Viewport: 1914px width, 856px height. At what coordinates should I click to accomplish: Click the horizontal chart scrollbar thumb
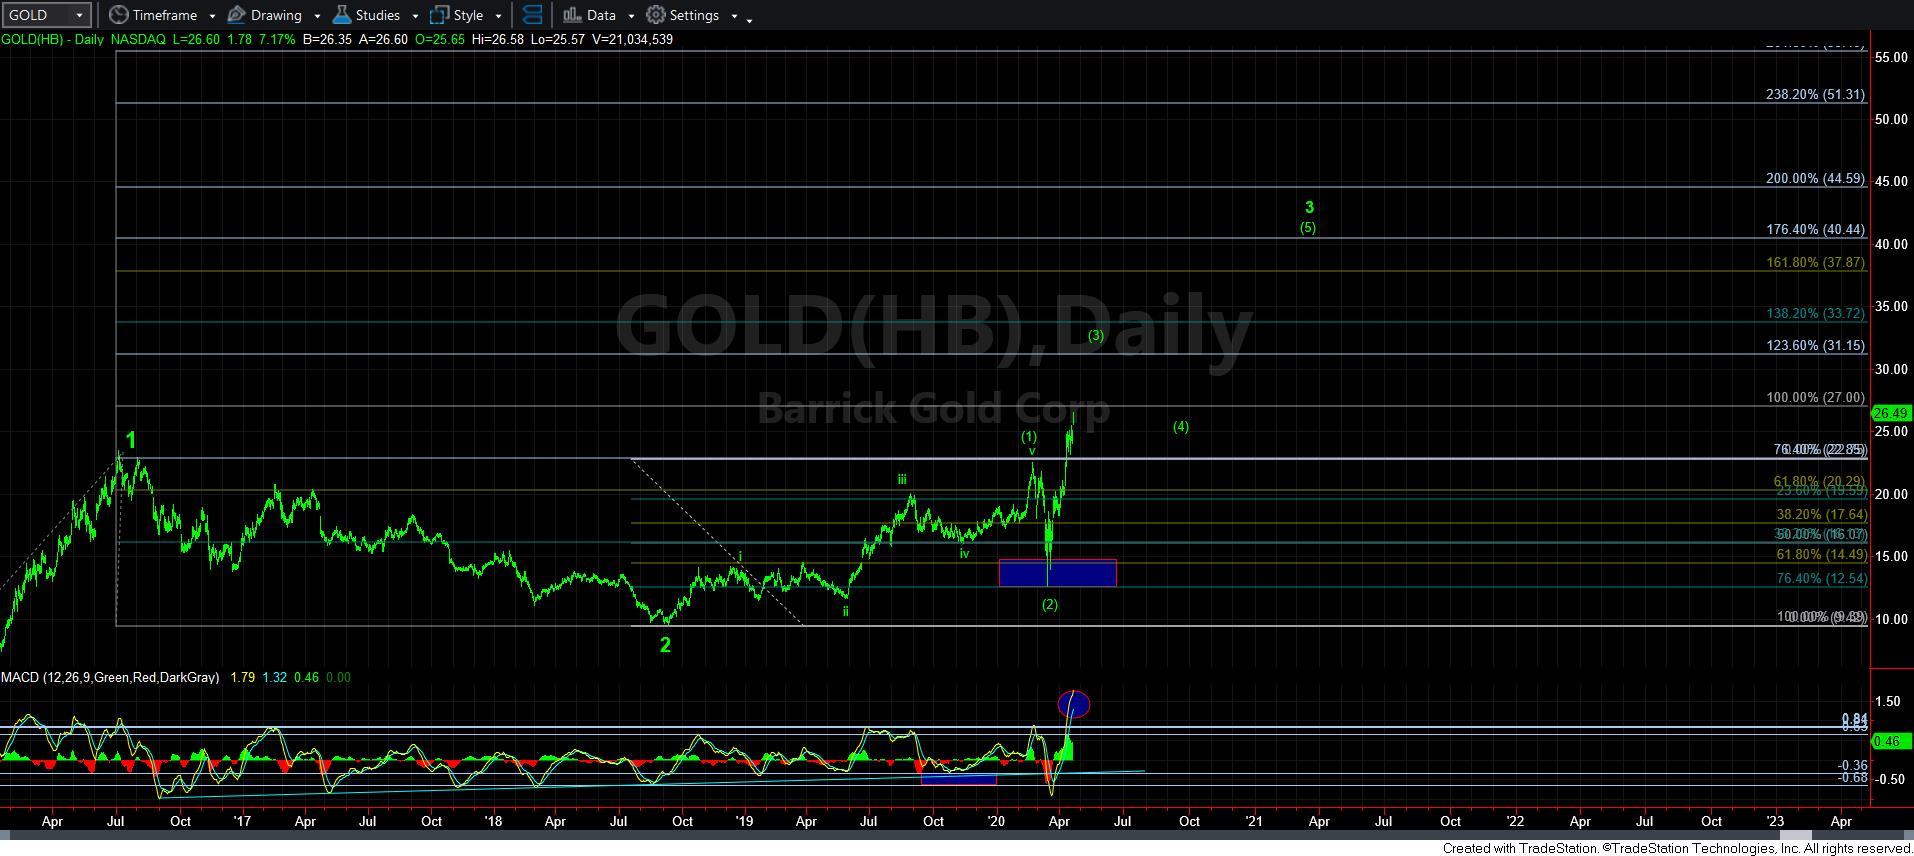tap(1795, 836)
